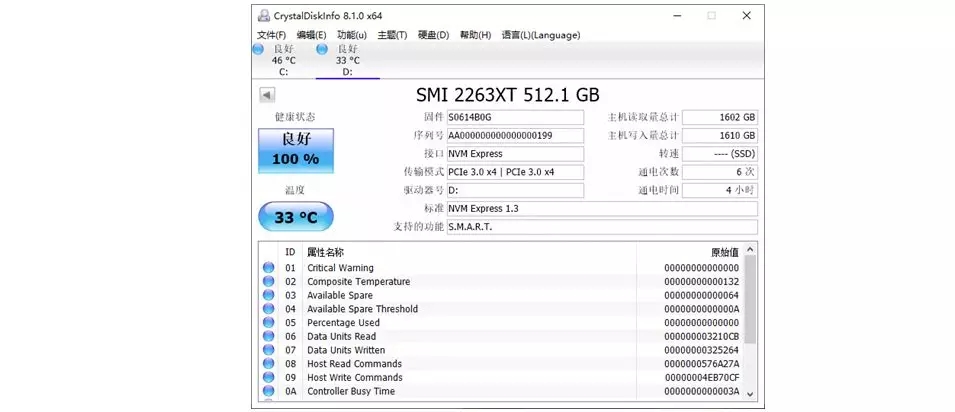Click the power on hours 4 小时
Viewport: 955px width, 412px height.
coord(720,190)
